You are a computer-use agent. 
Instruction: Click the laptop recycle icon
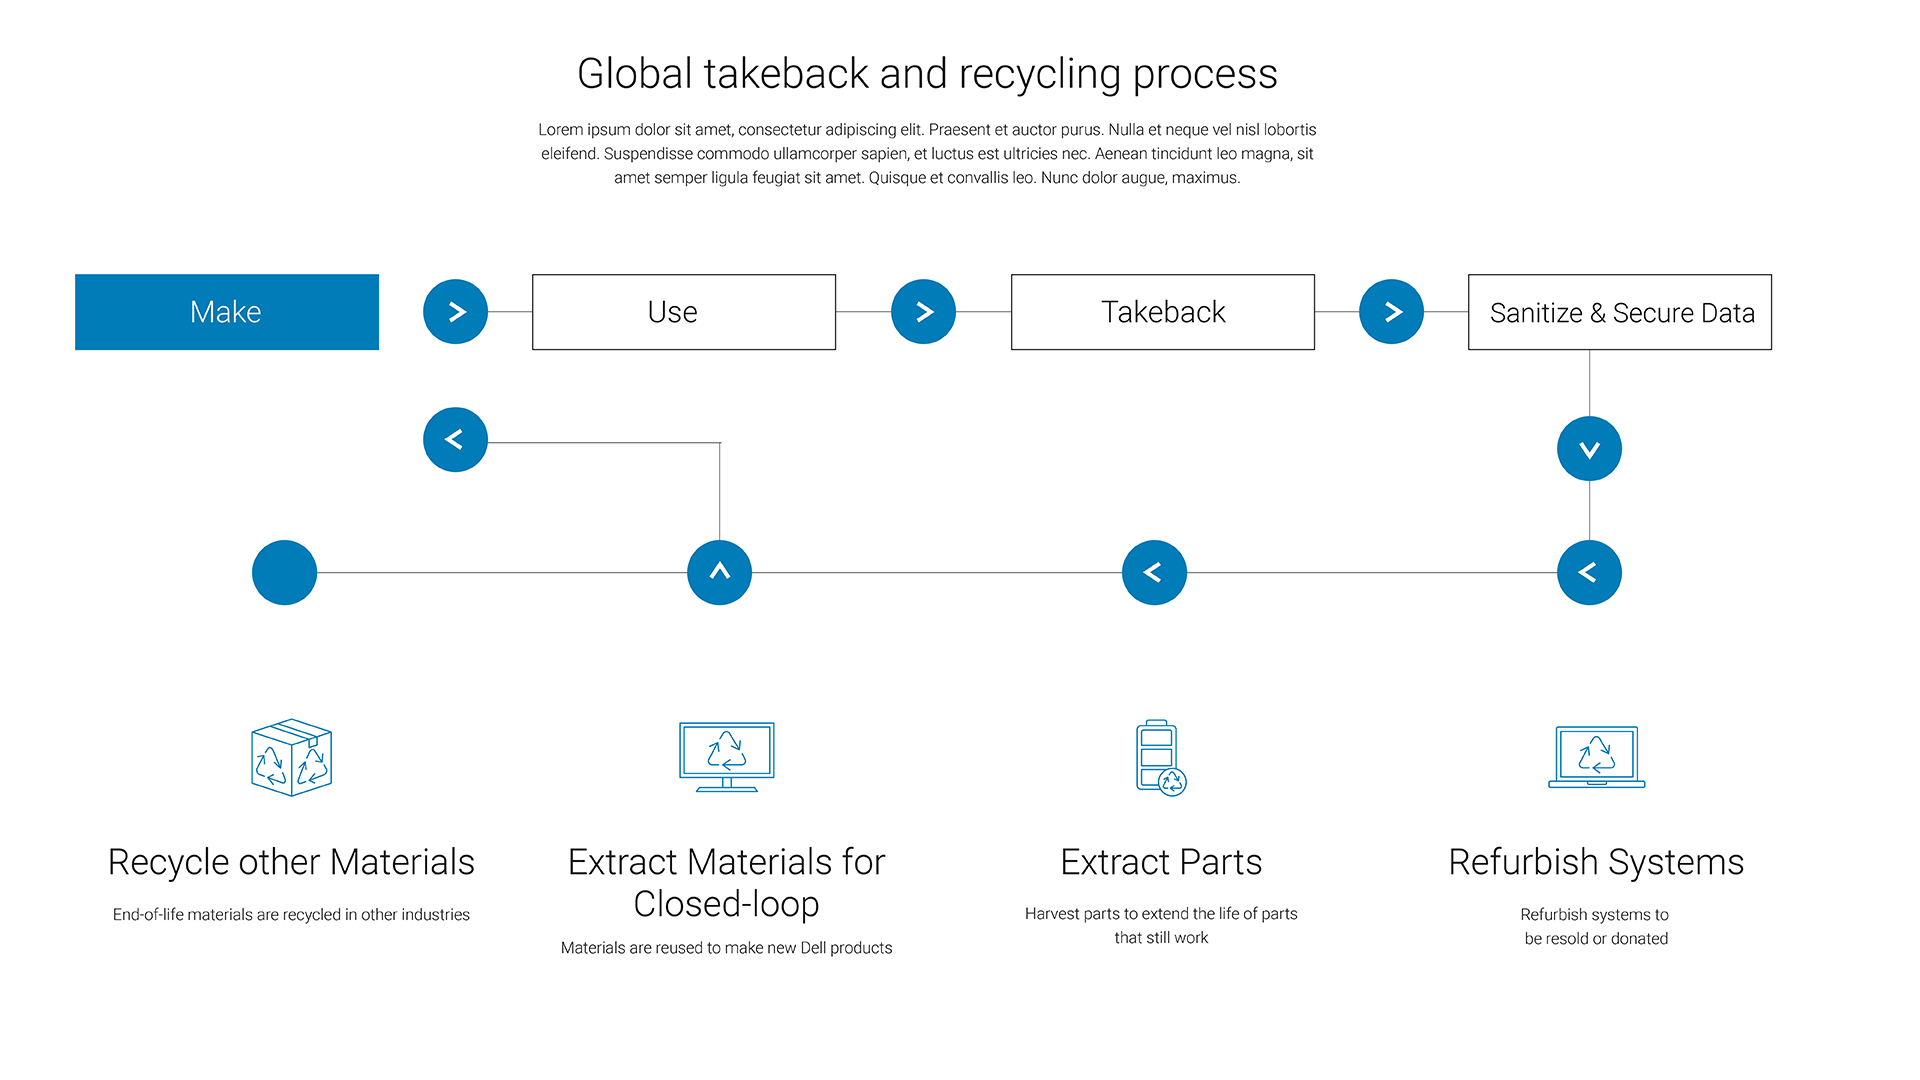tap(1596, 757)
